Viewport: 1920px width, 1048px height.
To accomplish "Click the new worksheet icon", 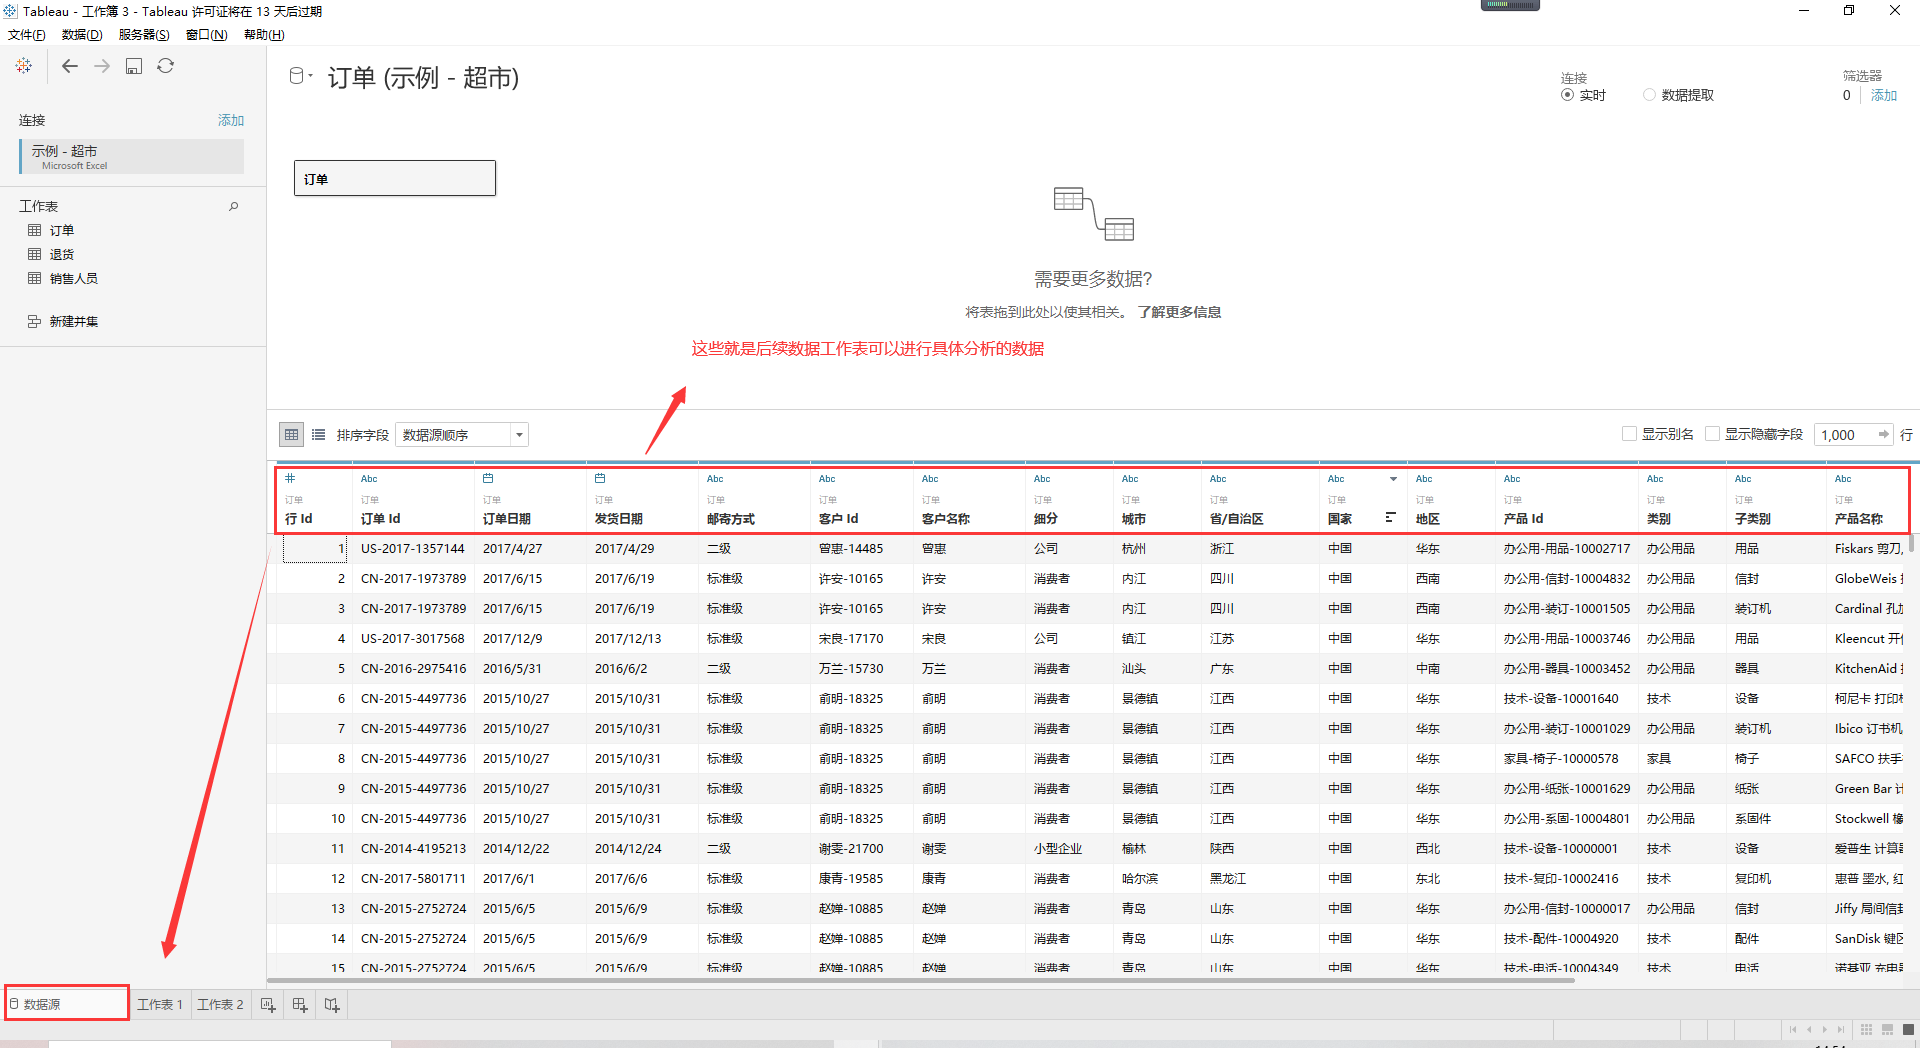I will [268, 1005].
